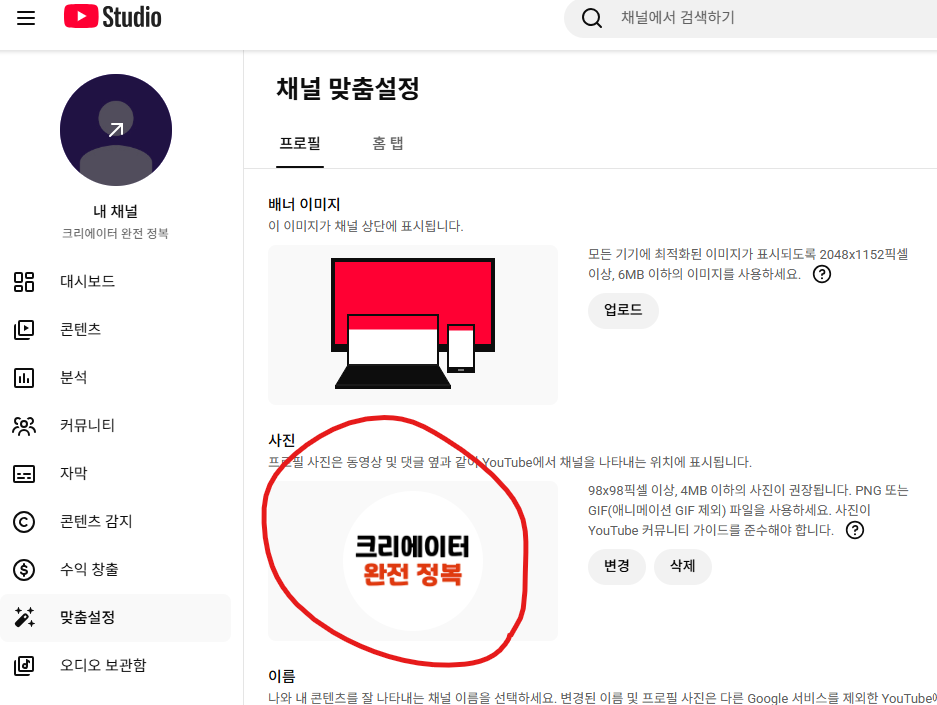Open 분석 (Analytics) via its chart icon
Viewport: 937px width, 705px height.
pyautogui.click(x=24, y=377)
